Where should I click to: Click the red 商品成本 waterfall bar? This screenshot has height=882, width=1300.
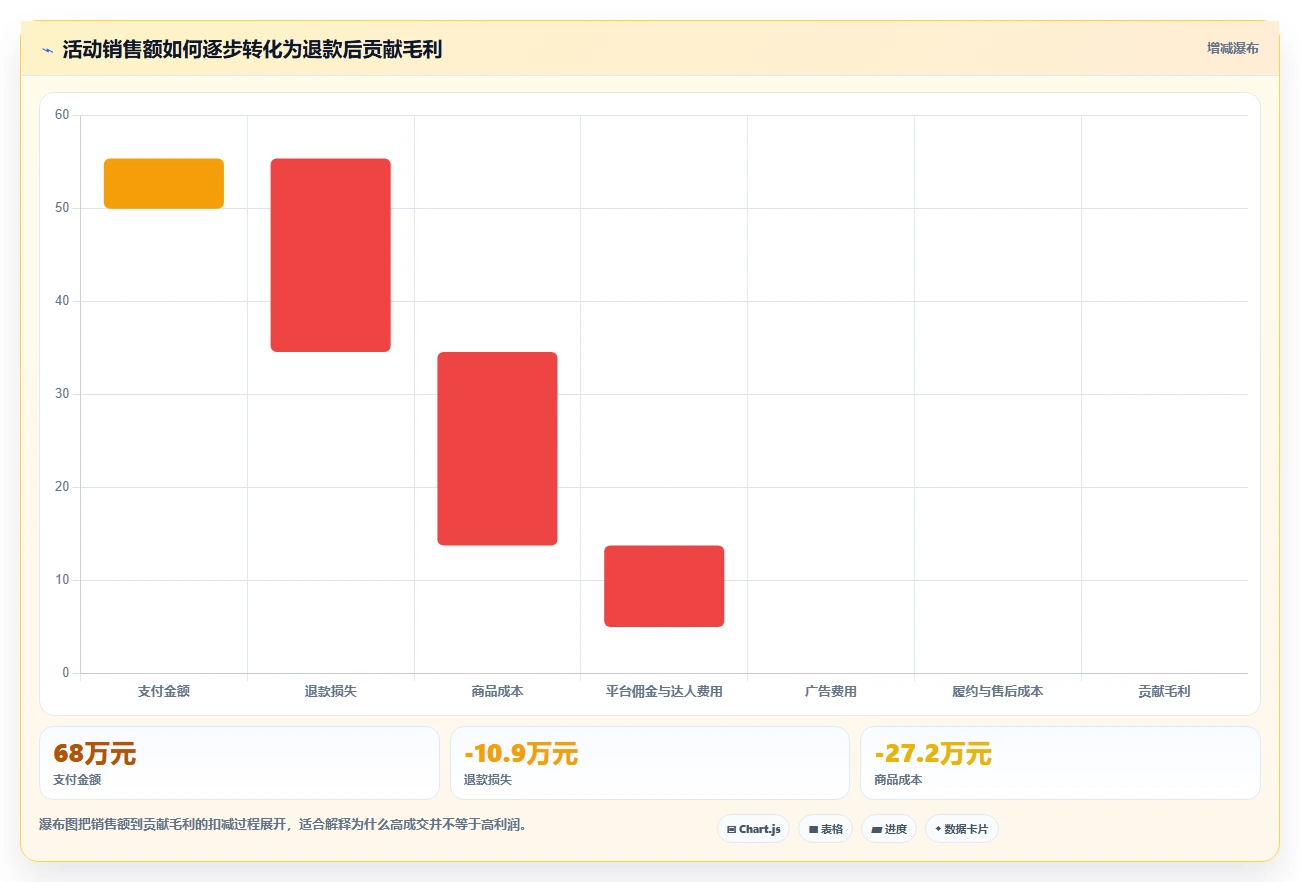[497, 449]
